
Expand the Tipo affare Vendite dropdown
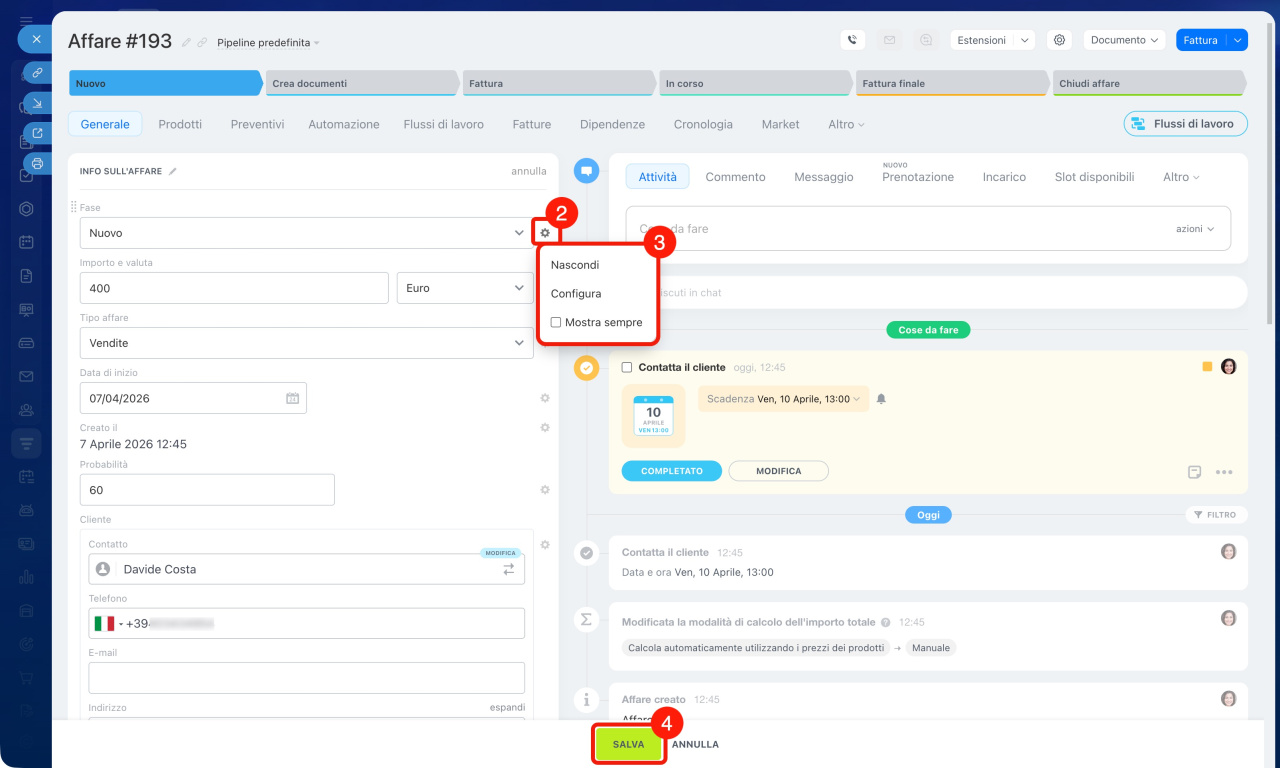coord(306,343)
